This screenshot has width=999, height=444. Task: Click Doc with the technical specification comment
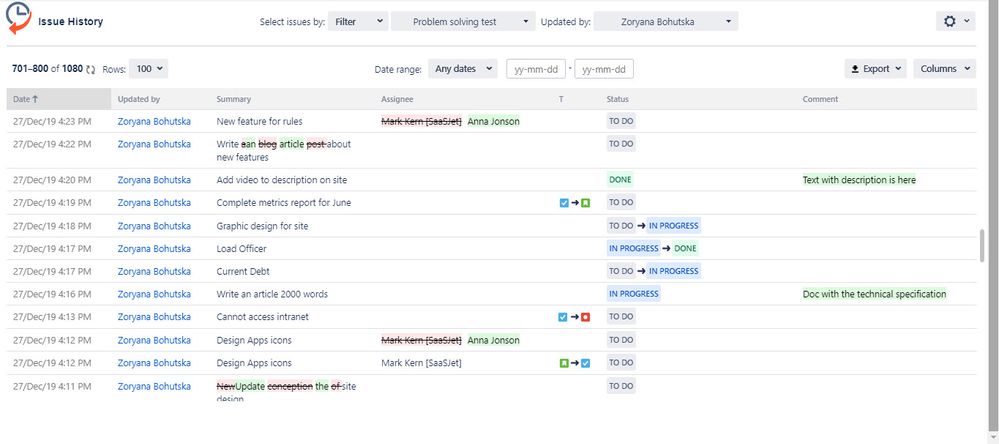point(874,294)
